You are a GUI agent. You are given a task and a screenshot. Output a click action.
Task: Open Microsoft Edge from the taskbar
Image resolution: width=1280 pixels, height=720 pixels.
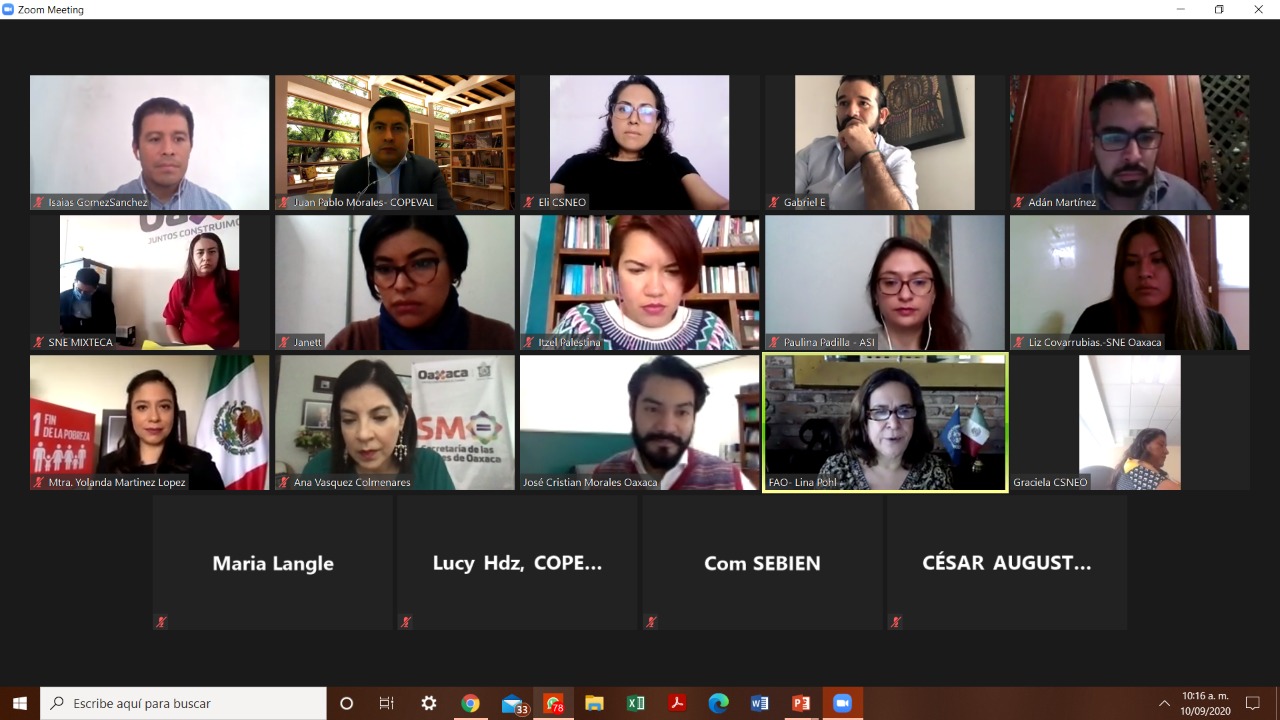point(718,703)
